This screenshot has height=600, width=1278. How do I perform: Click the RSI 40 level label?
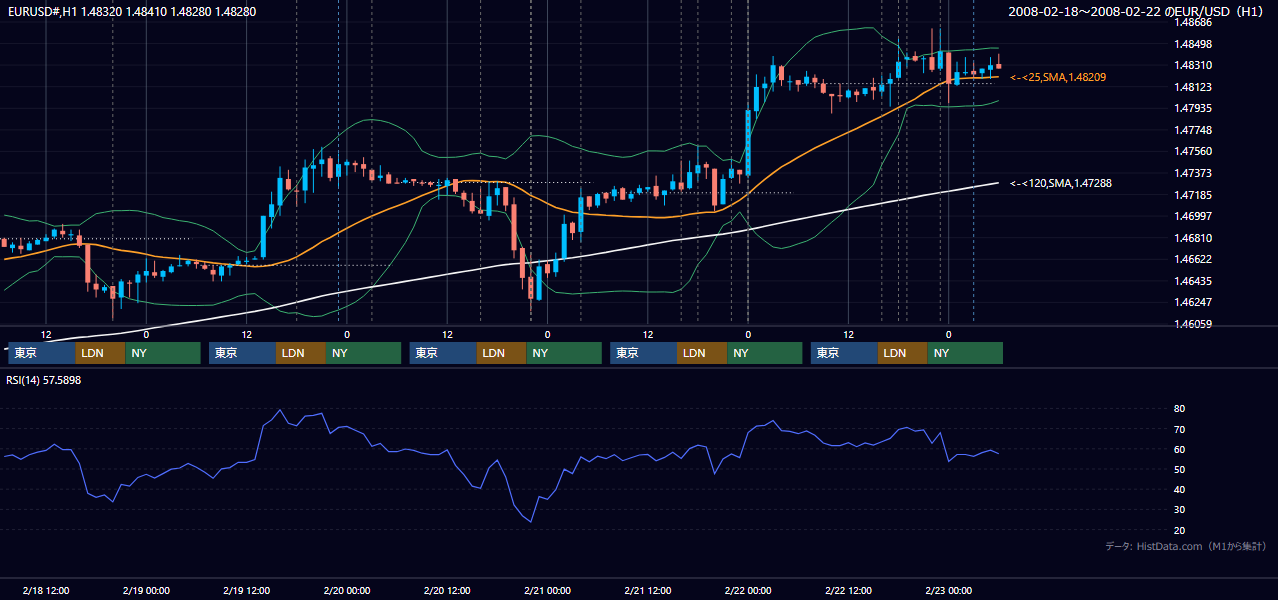pyautogui.click(x=1179, y=489)
